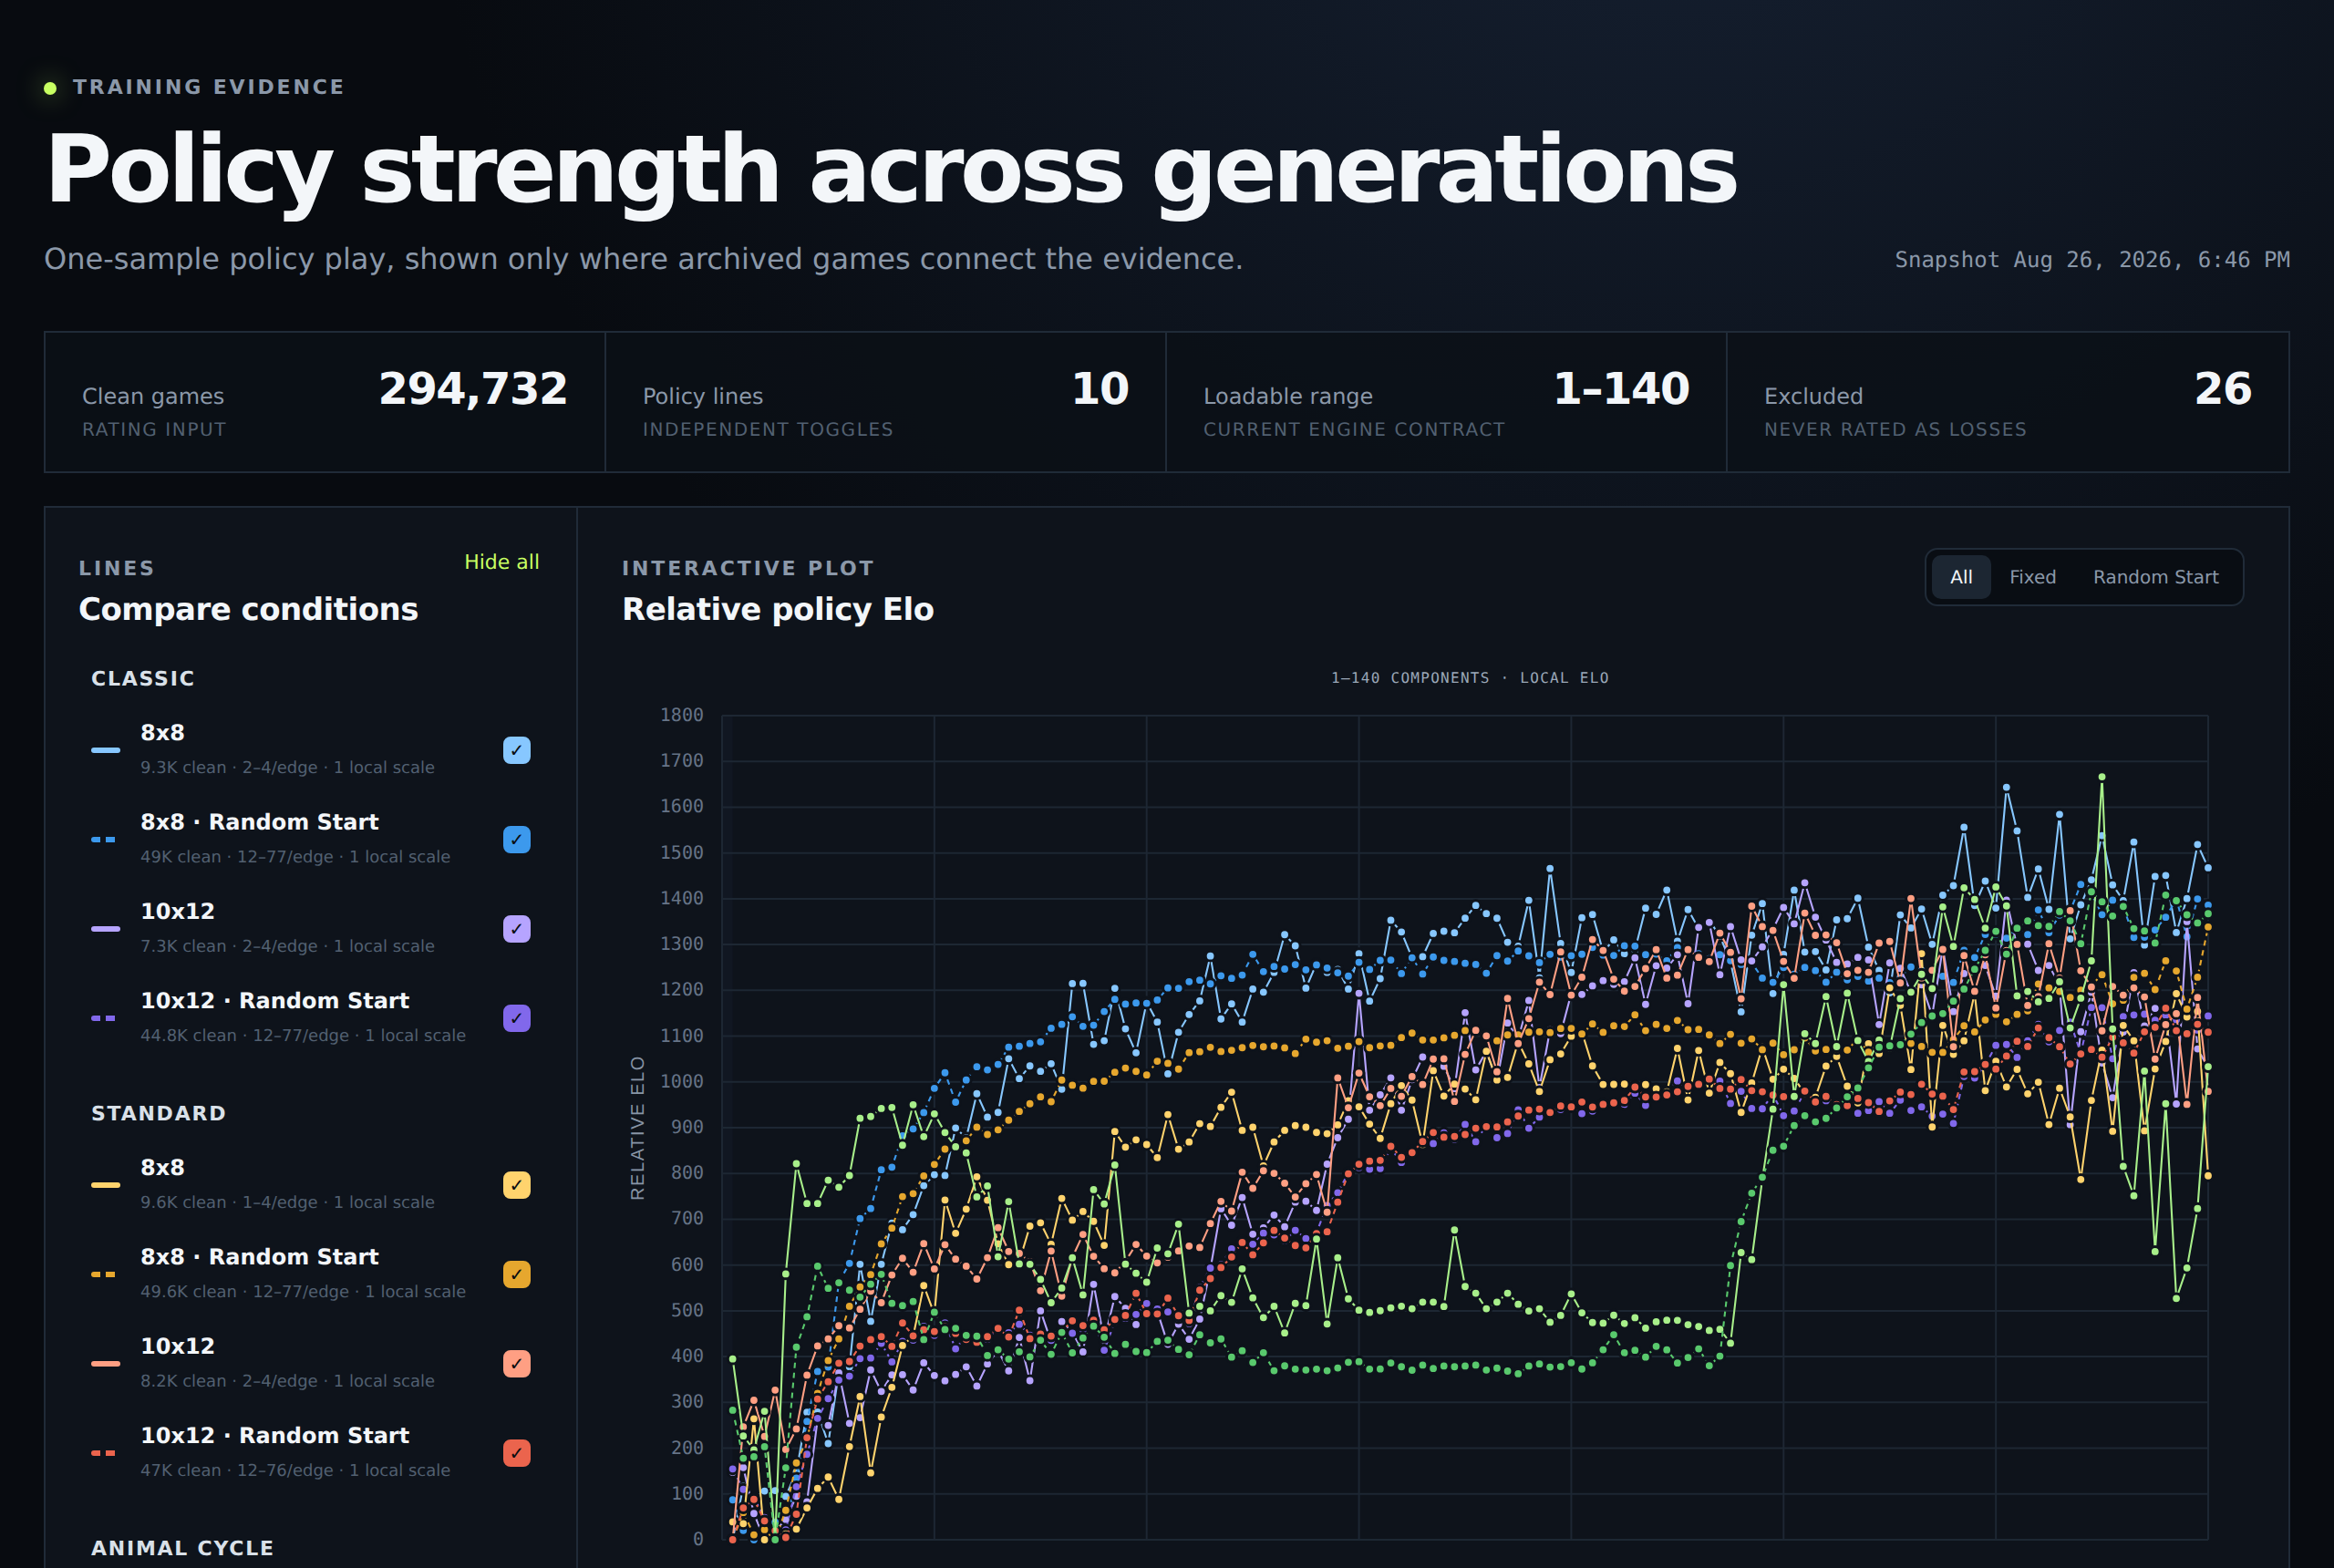The height and width of the screenshot is (1568, 2334).
Task: Switch to the Fixed plot filter
Action: click(x=2032, y=577)
